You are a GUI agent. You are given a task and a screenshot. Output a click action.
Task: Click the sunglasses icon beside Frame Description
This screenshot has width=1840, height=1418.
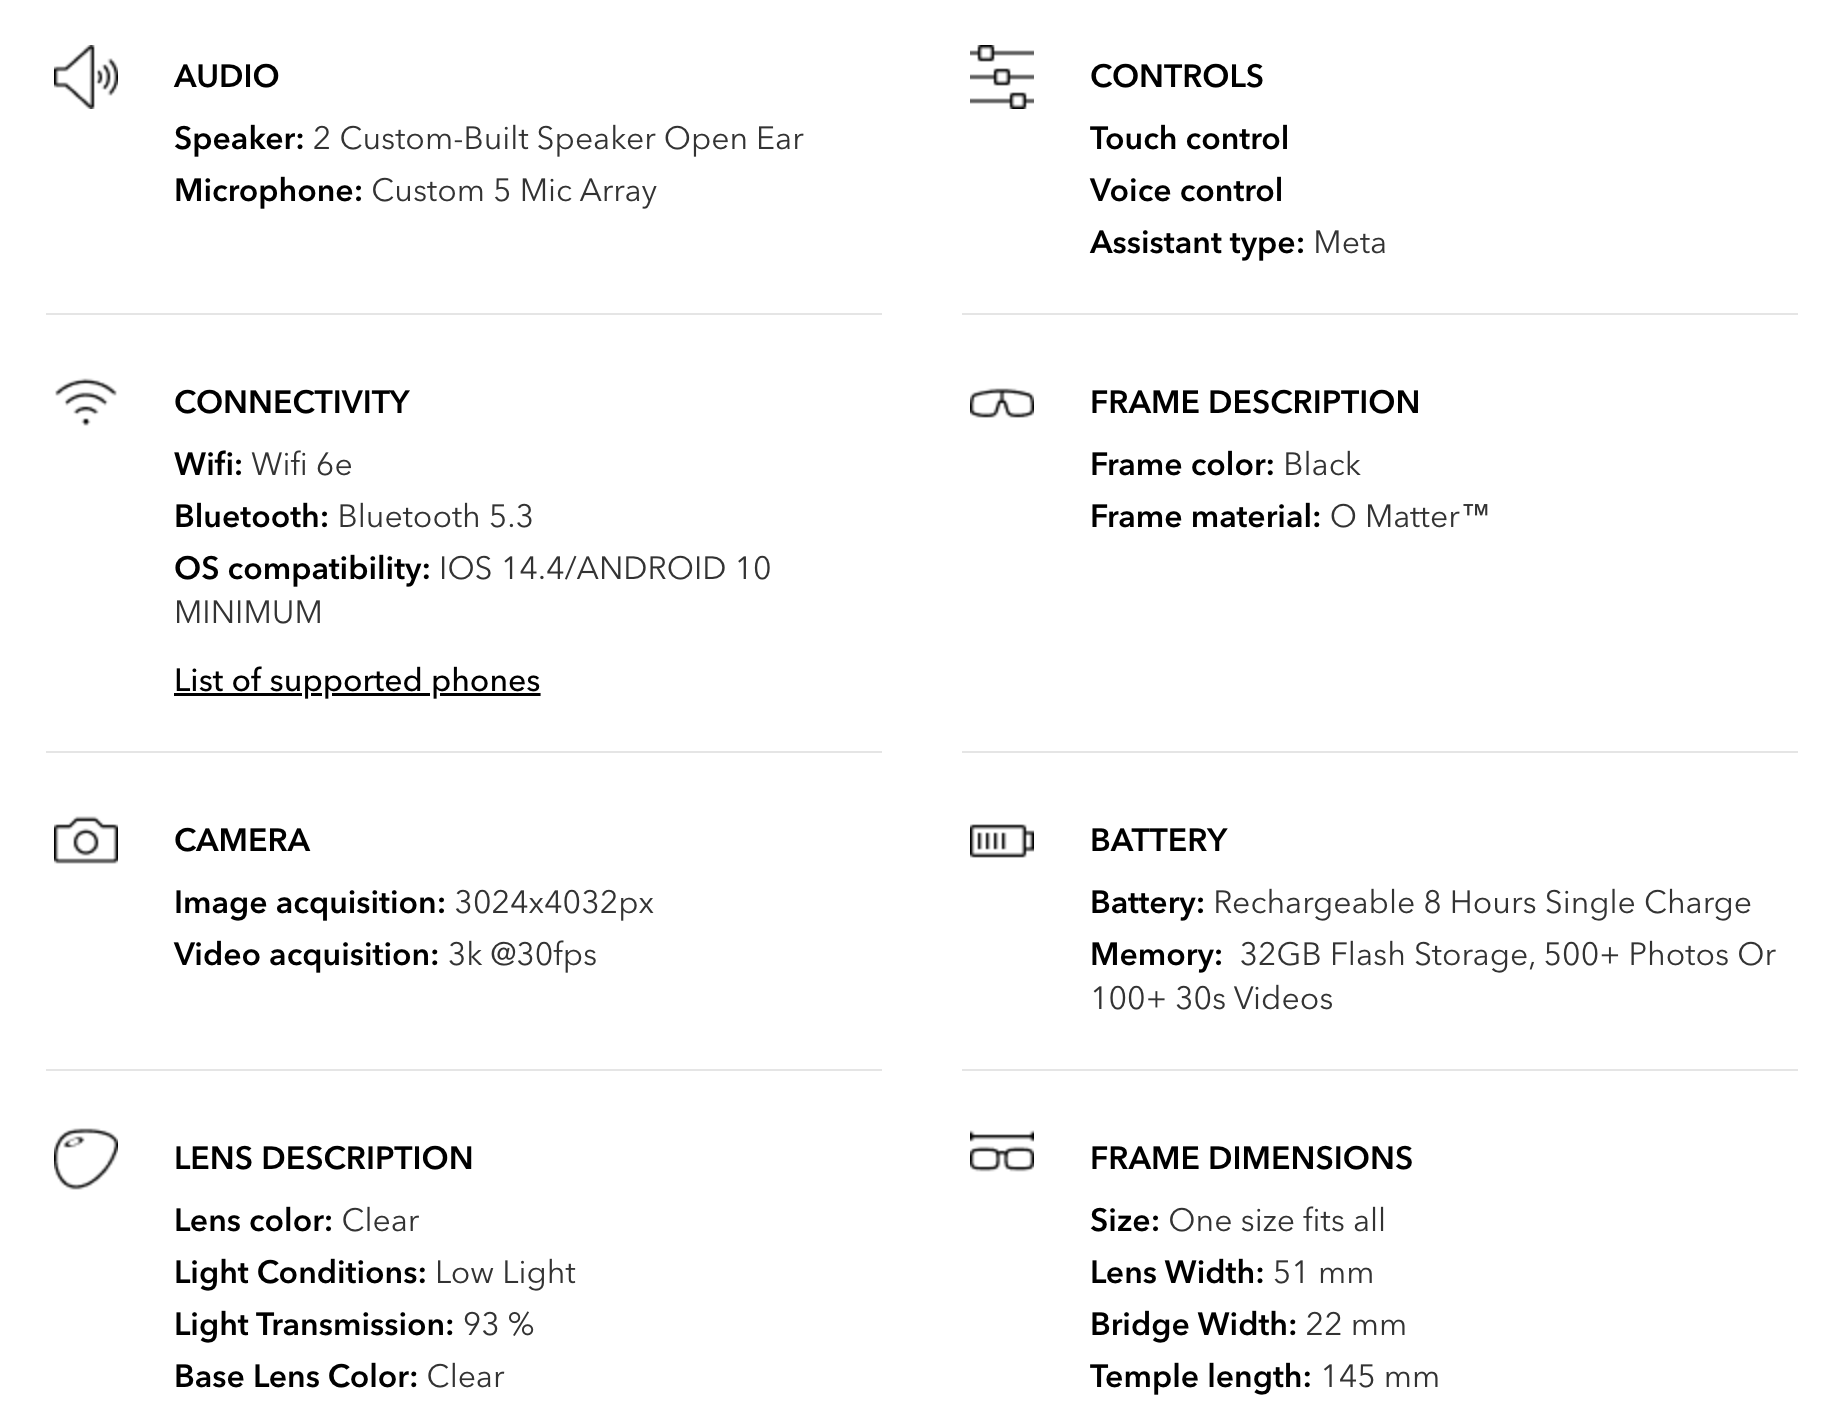pos(1001,403)
